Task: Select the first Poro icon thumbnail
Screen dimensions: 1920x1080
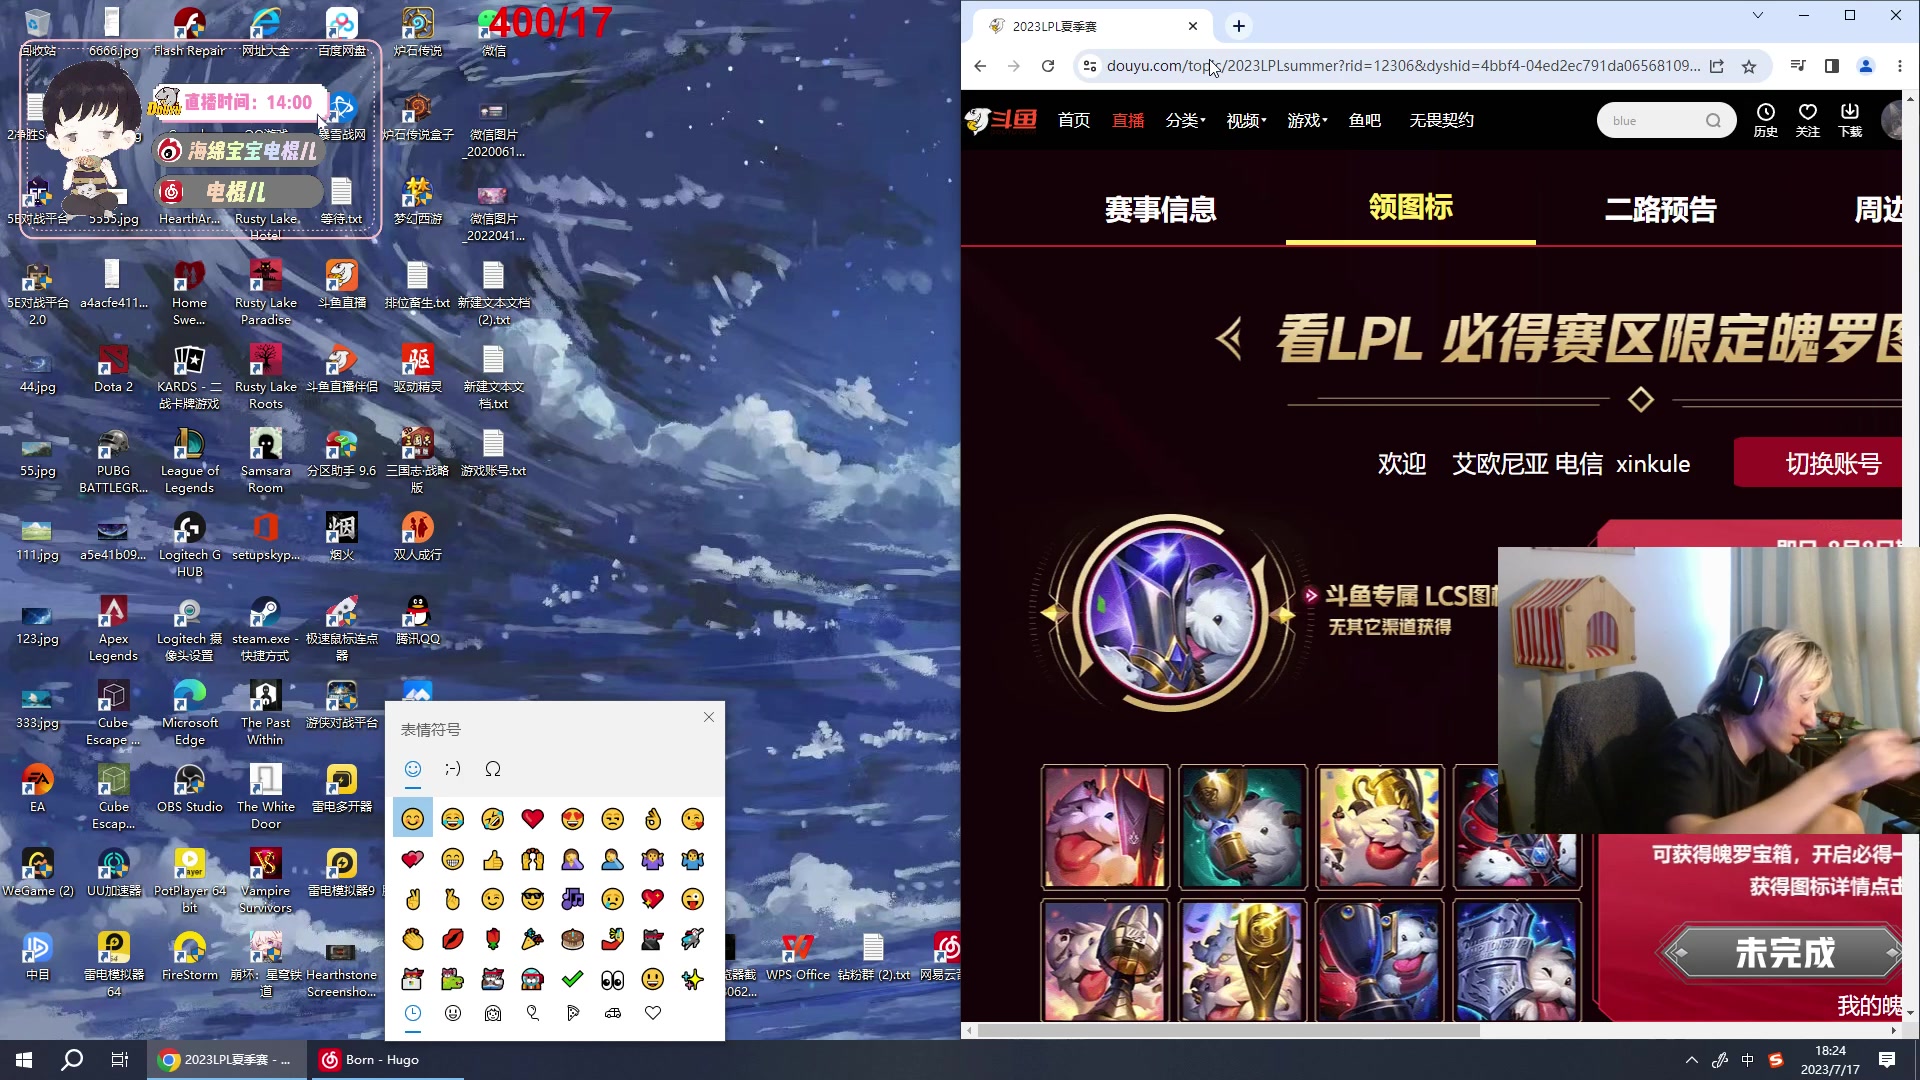Action: (1104, 827)
